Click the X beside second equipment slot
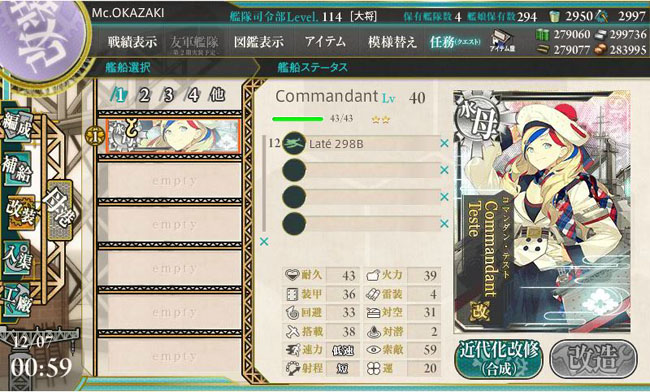 click(444, 170)
